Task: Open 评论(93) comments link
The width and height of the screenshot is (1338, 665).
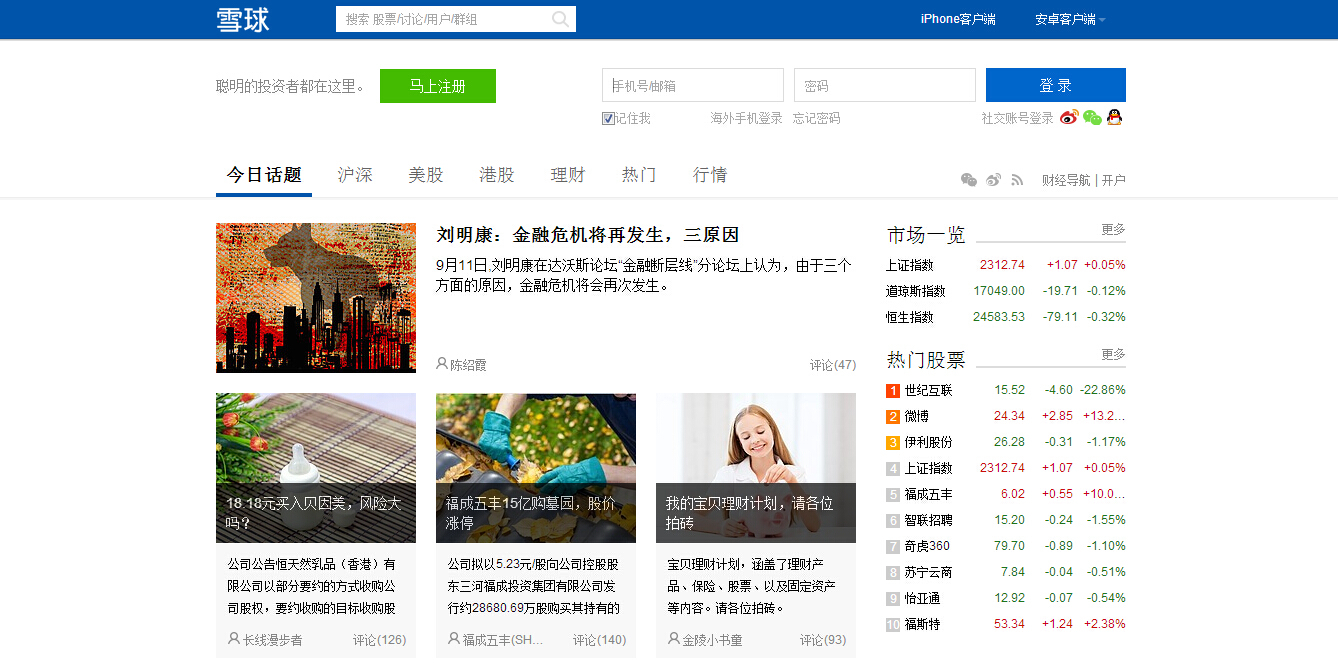Action: point(823,639)
